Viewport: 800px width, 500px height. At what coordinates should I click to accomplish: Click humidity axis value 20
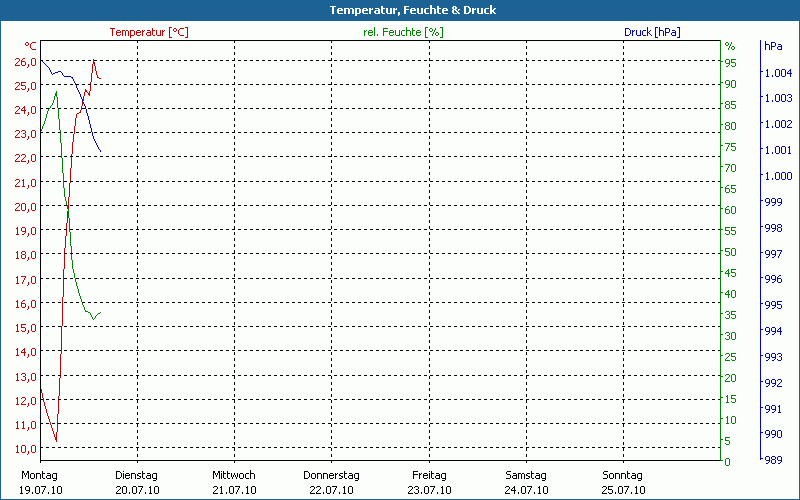coord(731,378)
